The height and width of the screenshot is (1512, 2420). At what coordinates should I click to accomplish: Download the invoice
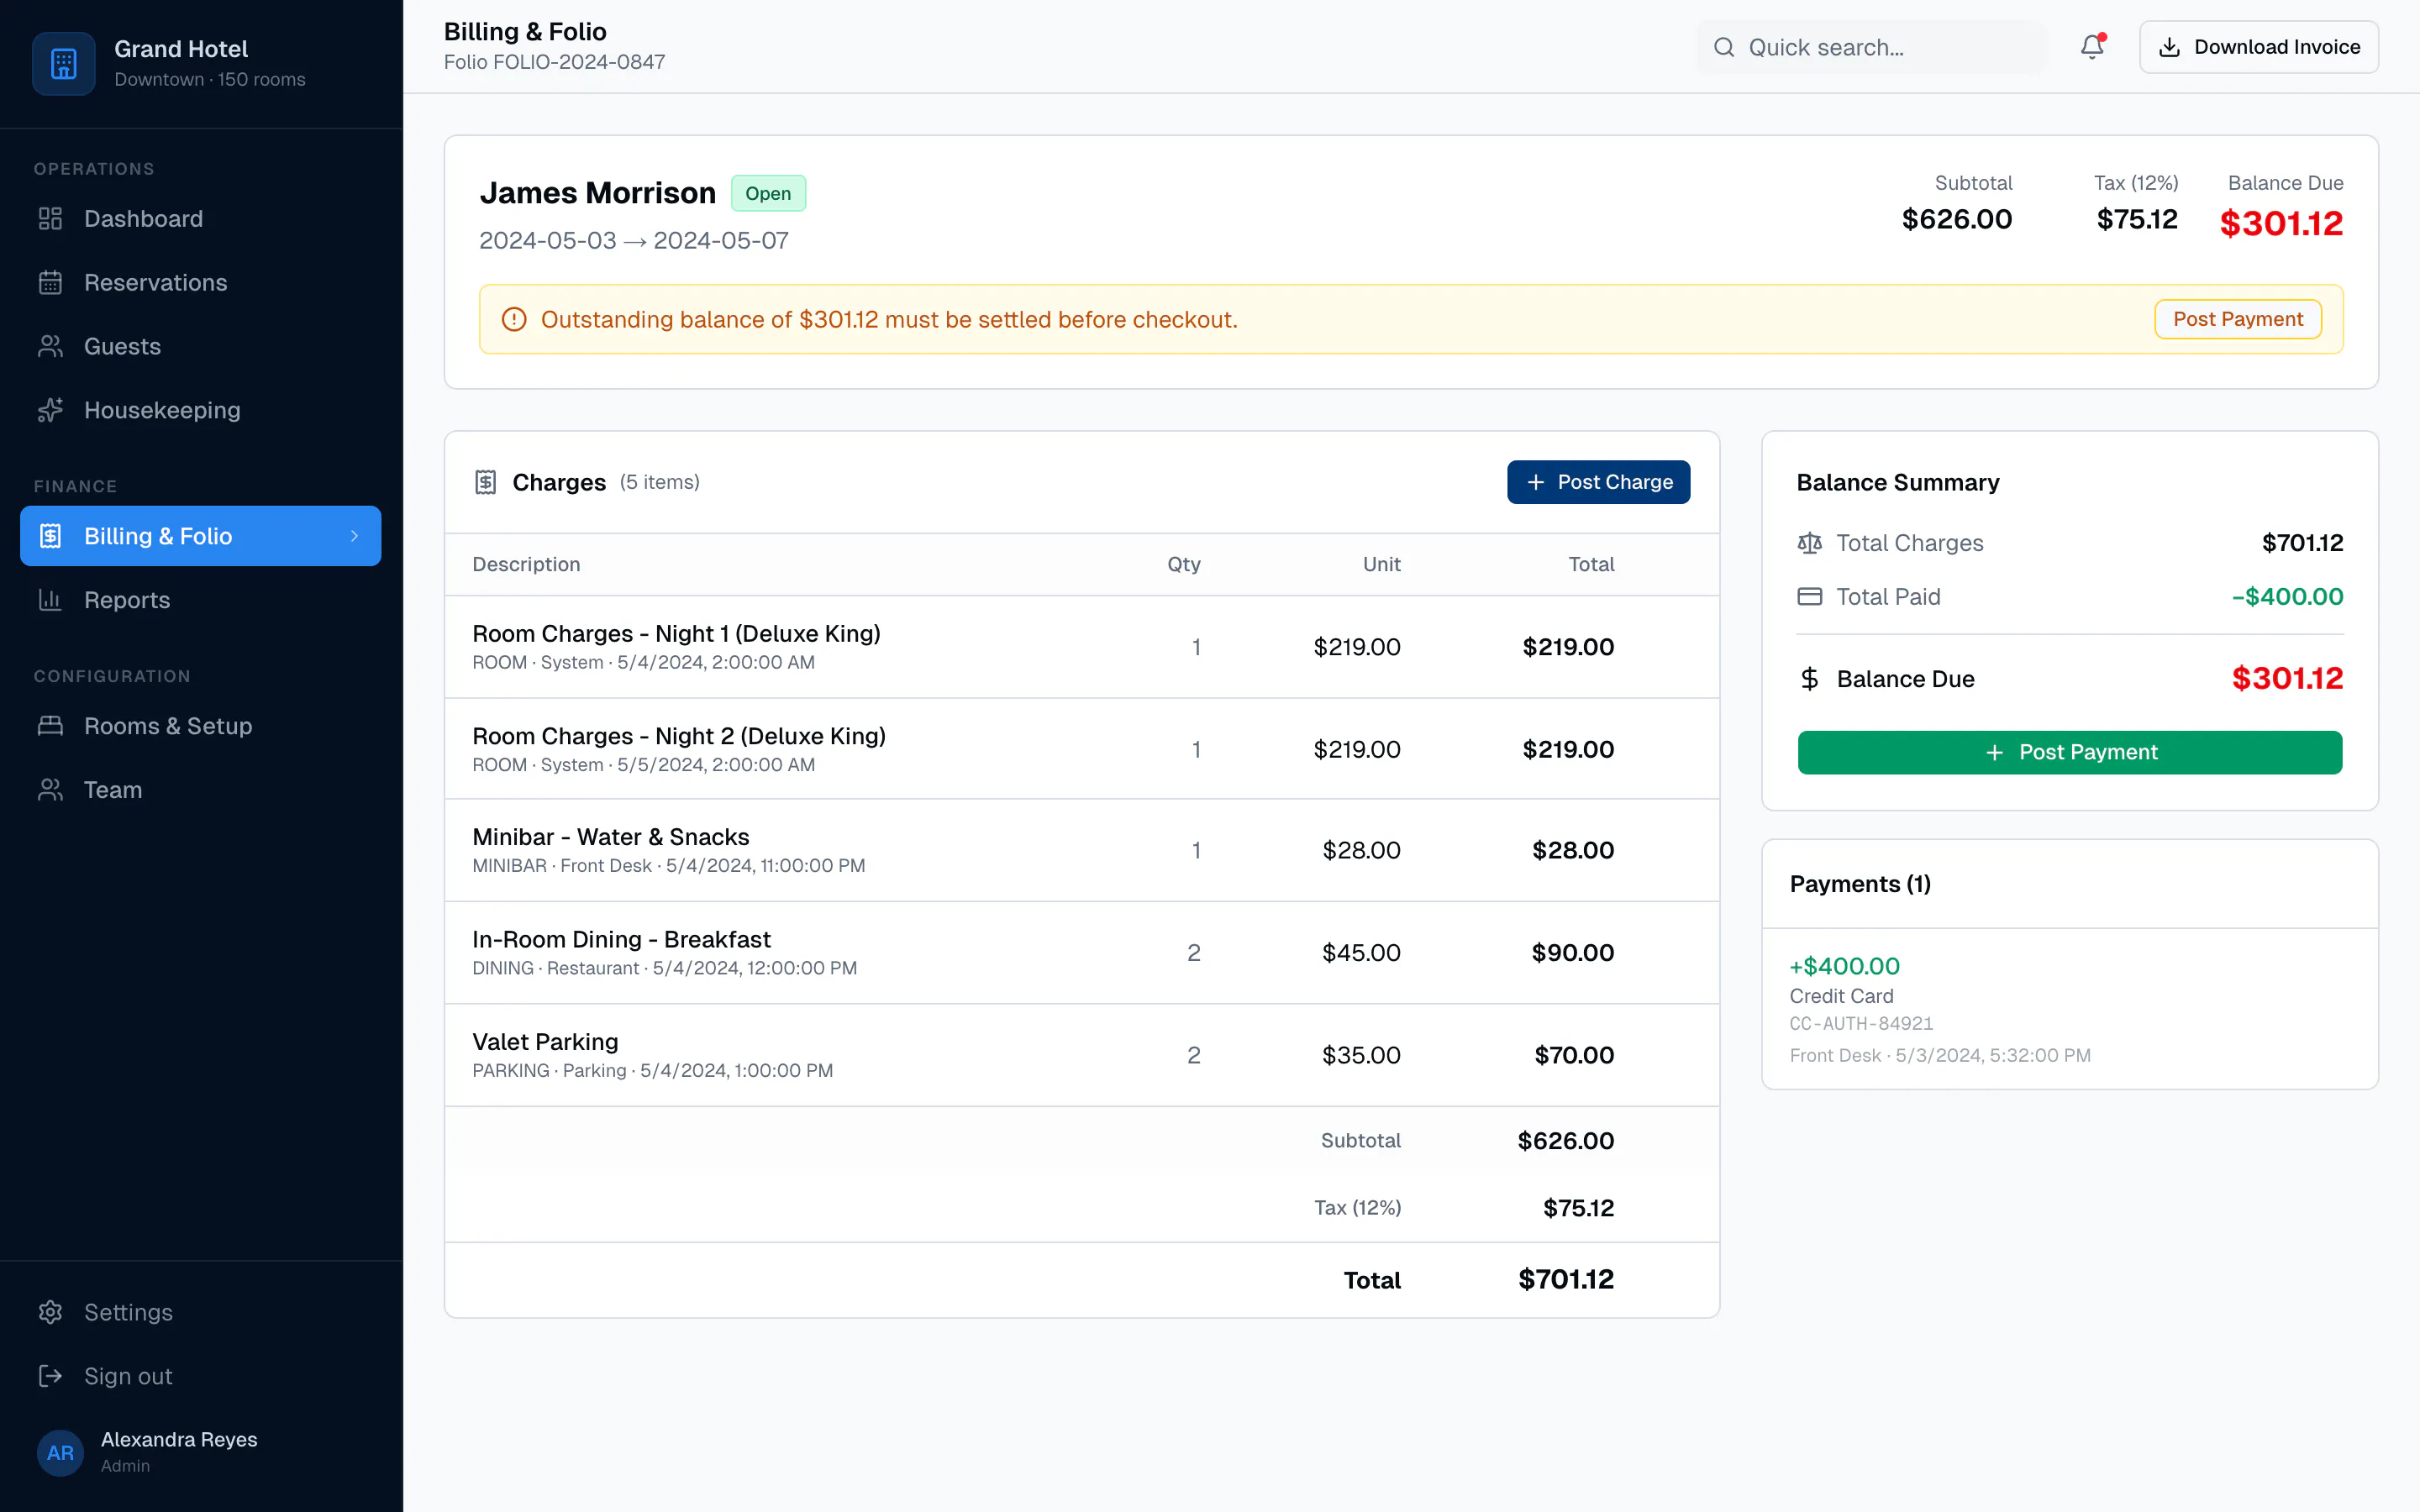[x=2258, y=47]
